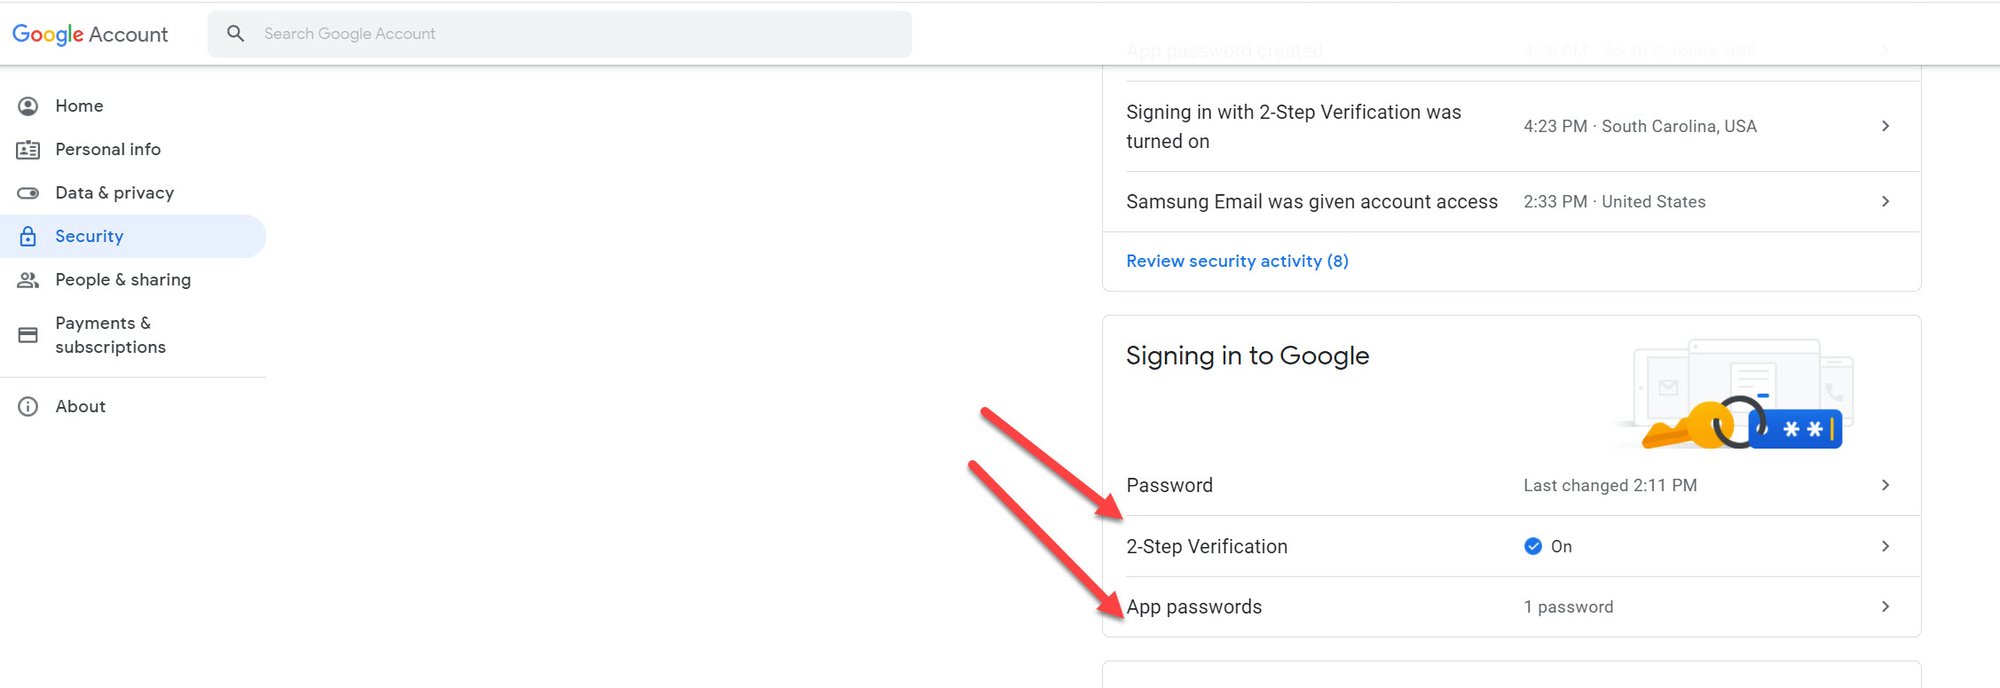Click the Security padlock icon in sidebar

[x=27, y=236]
